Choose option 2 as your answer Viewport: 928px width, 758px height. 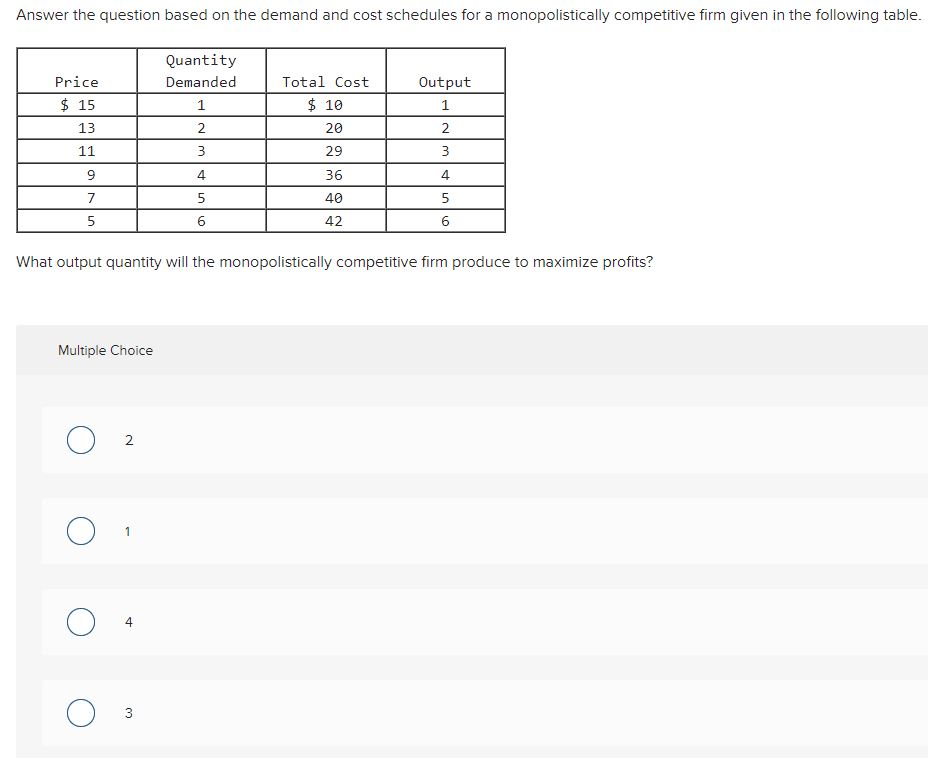129,440
